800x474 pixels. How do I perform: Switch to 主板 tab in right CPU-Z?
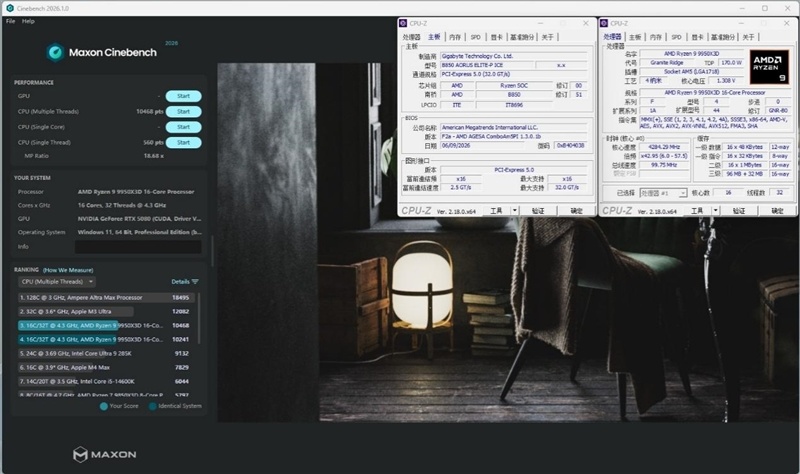coord(635,37)
